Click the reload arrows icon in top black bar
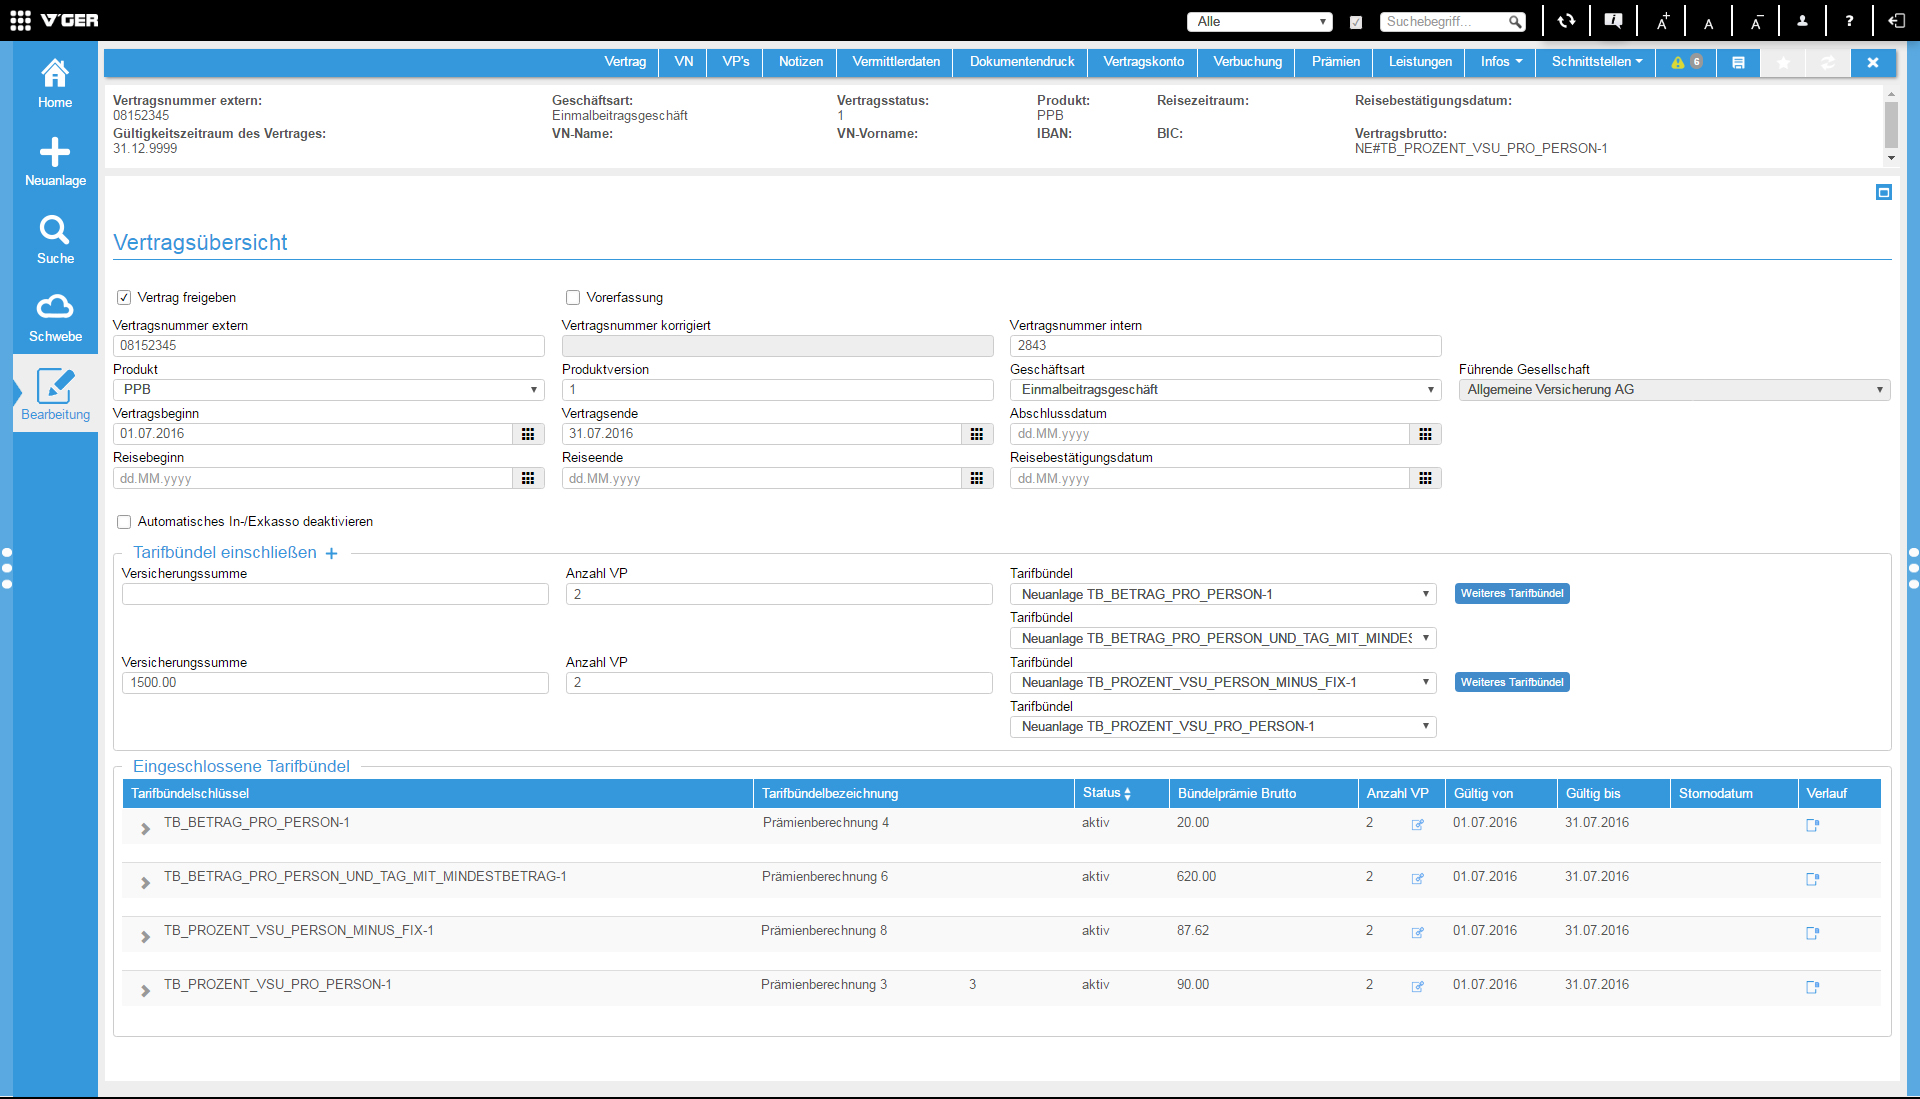 pyautogui.click(x=1566, y=21)
